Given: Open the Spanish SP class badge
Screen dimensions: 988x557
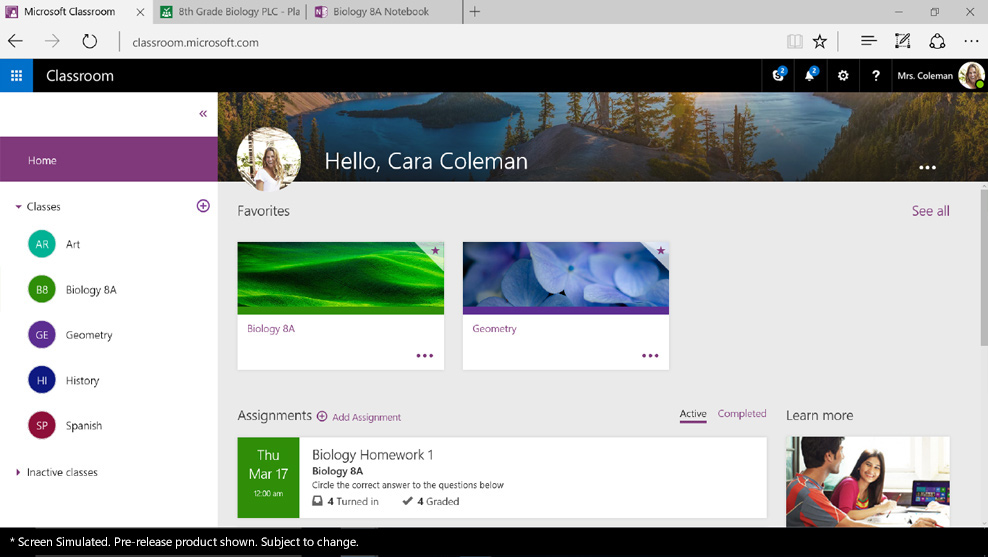Looking at the screenshot, I should (42, 426).
